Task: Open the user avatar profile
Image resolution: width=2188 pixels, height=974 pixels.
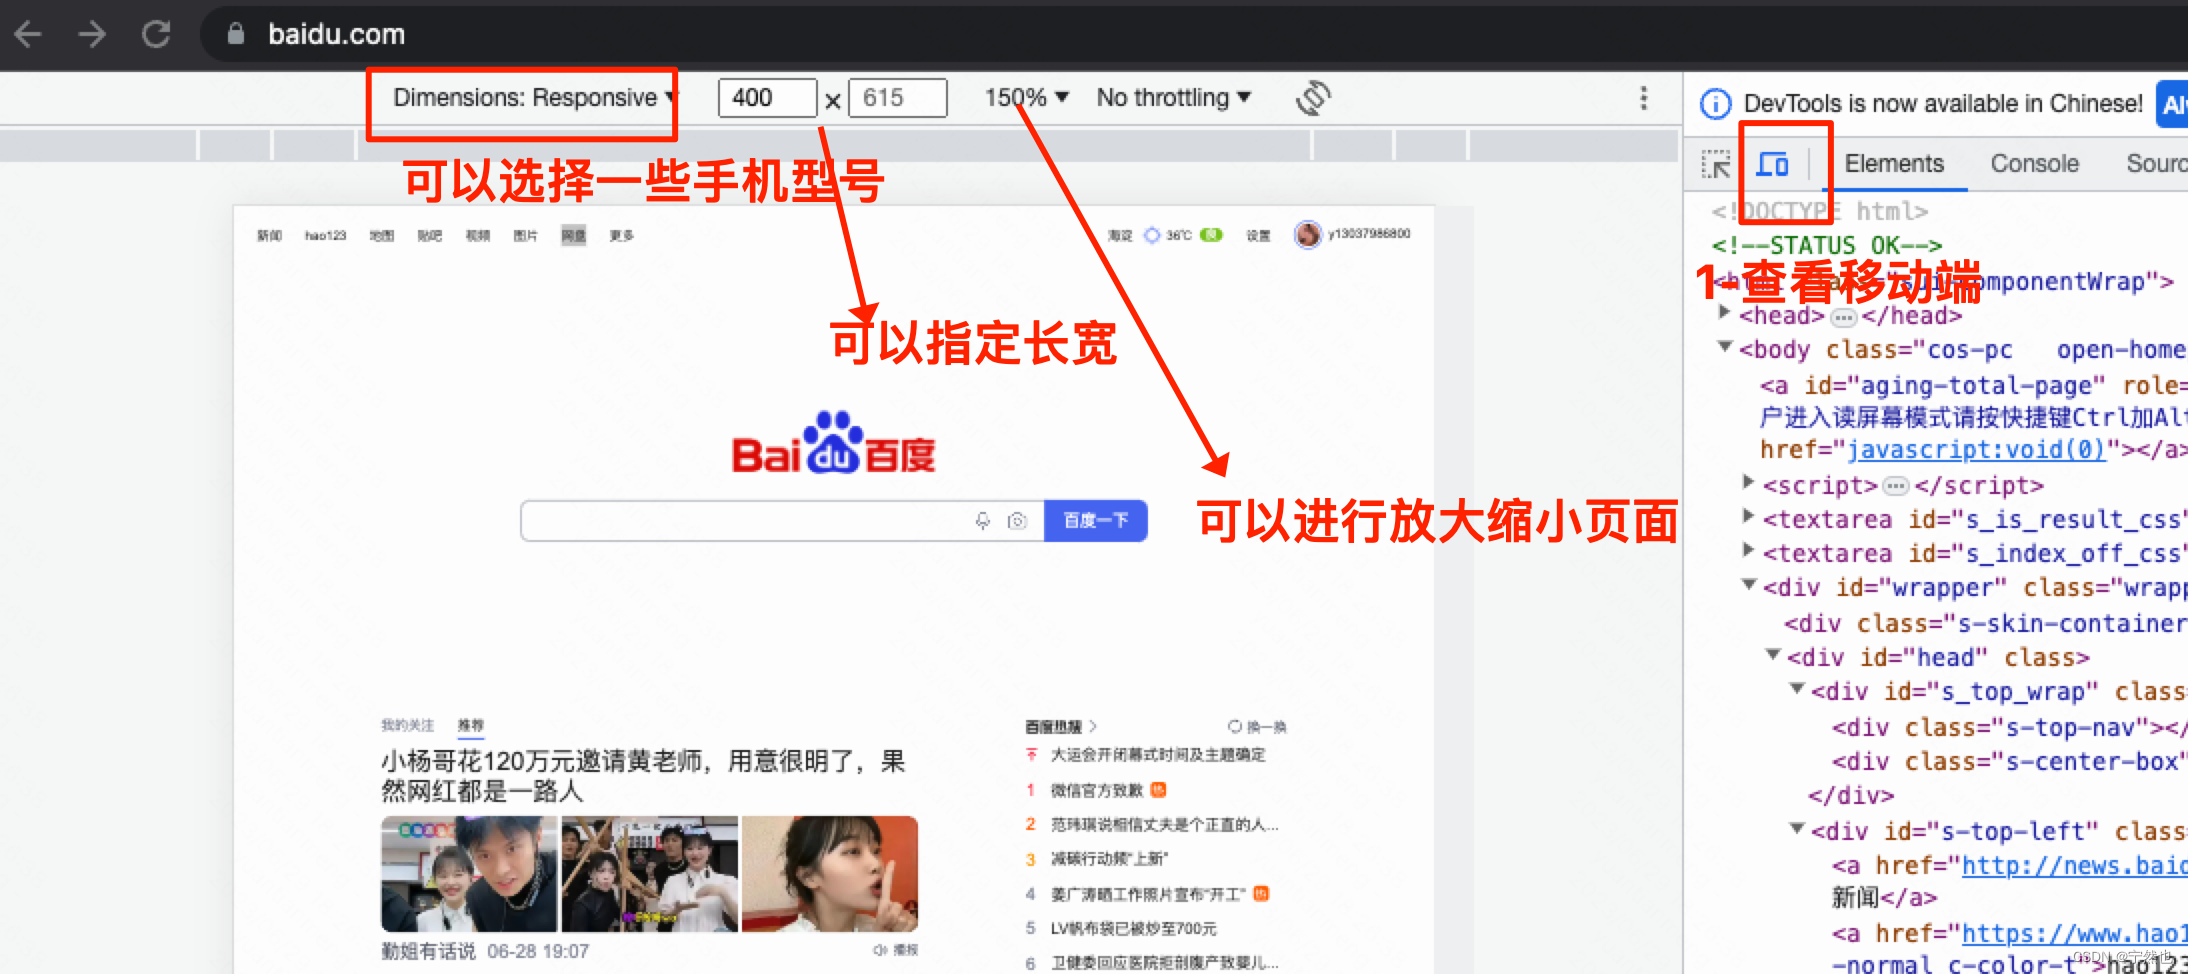Action: coord(1307,235)
